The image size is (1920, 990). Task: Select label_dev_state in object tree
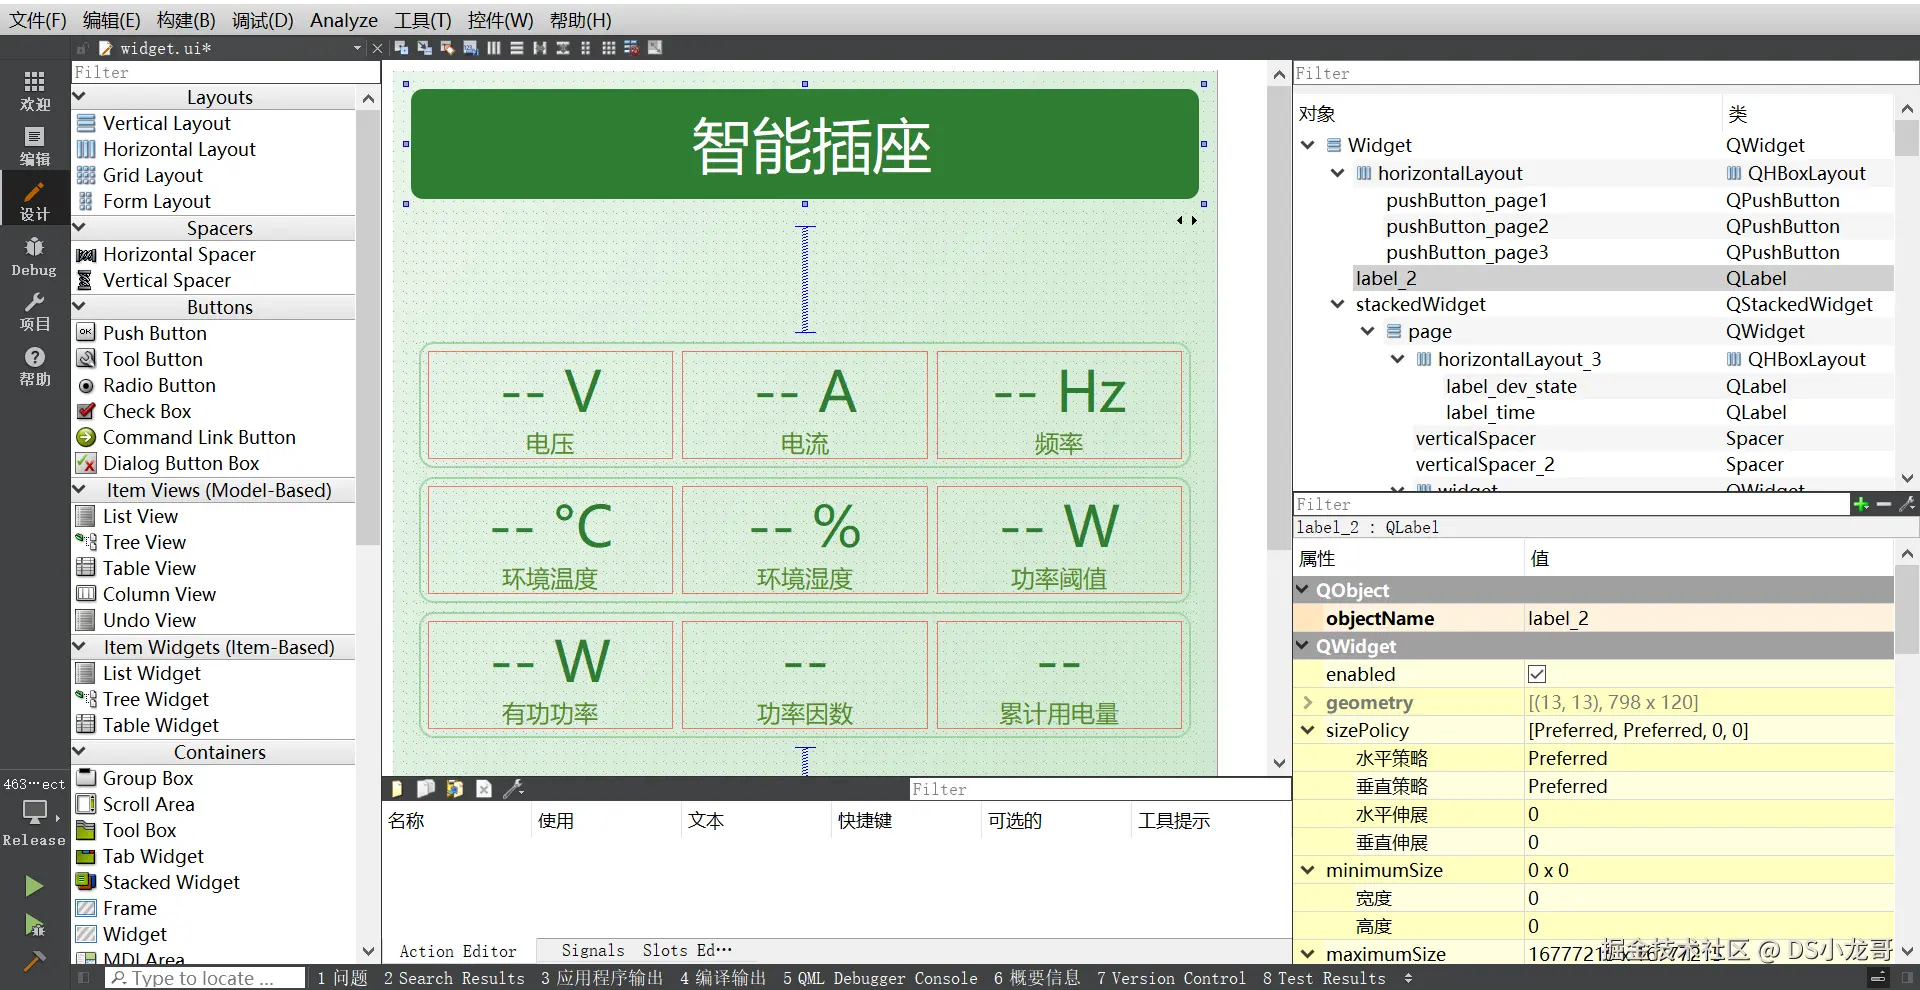(x=1511, y=386)
